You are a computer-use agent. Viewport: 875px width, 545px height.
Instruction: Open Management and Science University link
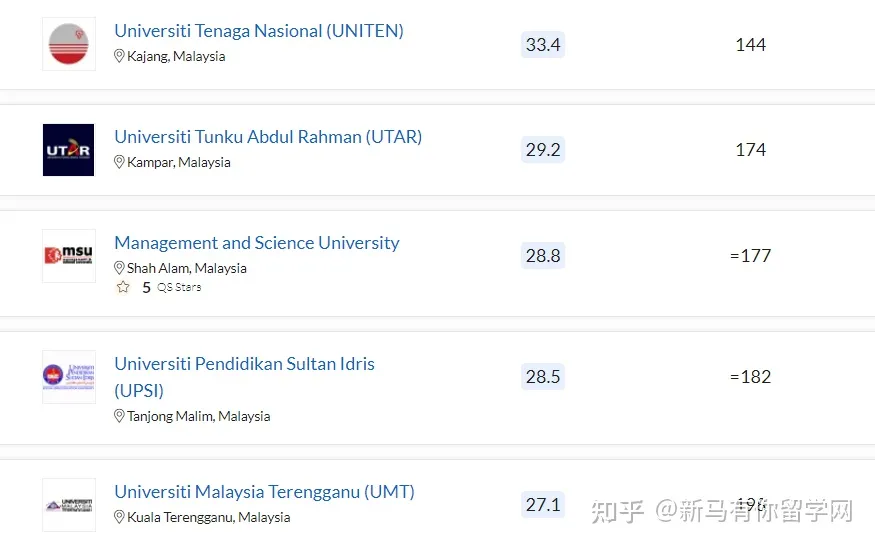[x=256, y=243]
